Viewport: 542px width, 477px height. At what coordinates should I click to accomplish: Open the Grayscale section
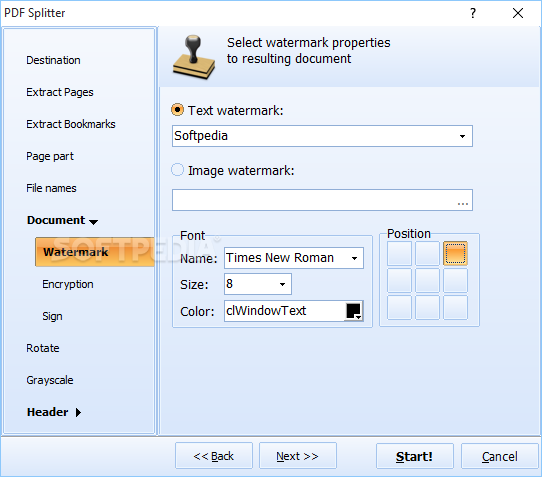click(50, 380)
